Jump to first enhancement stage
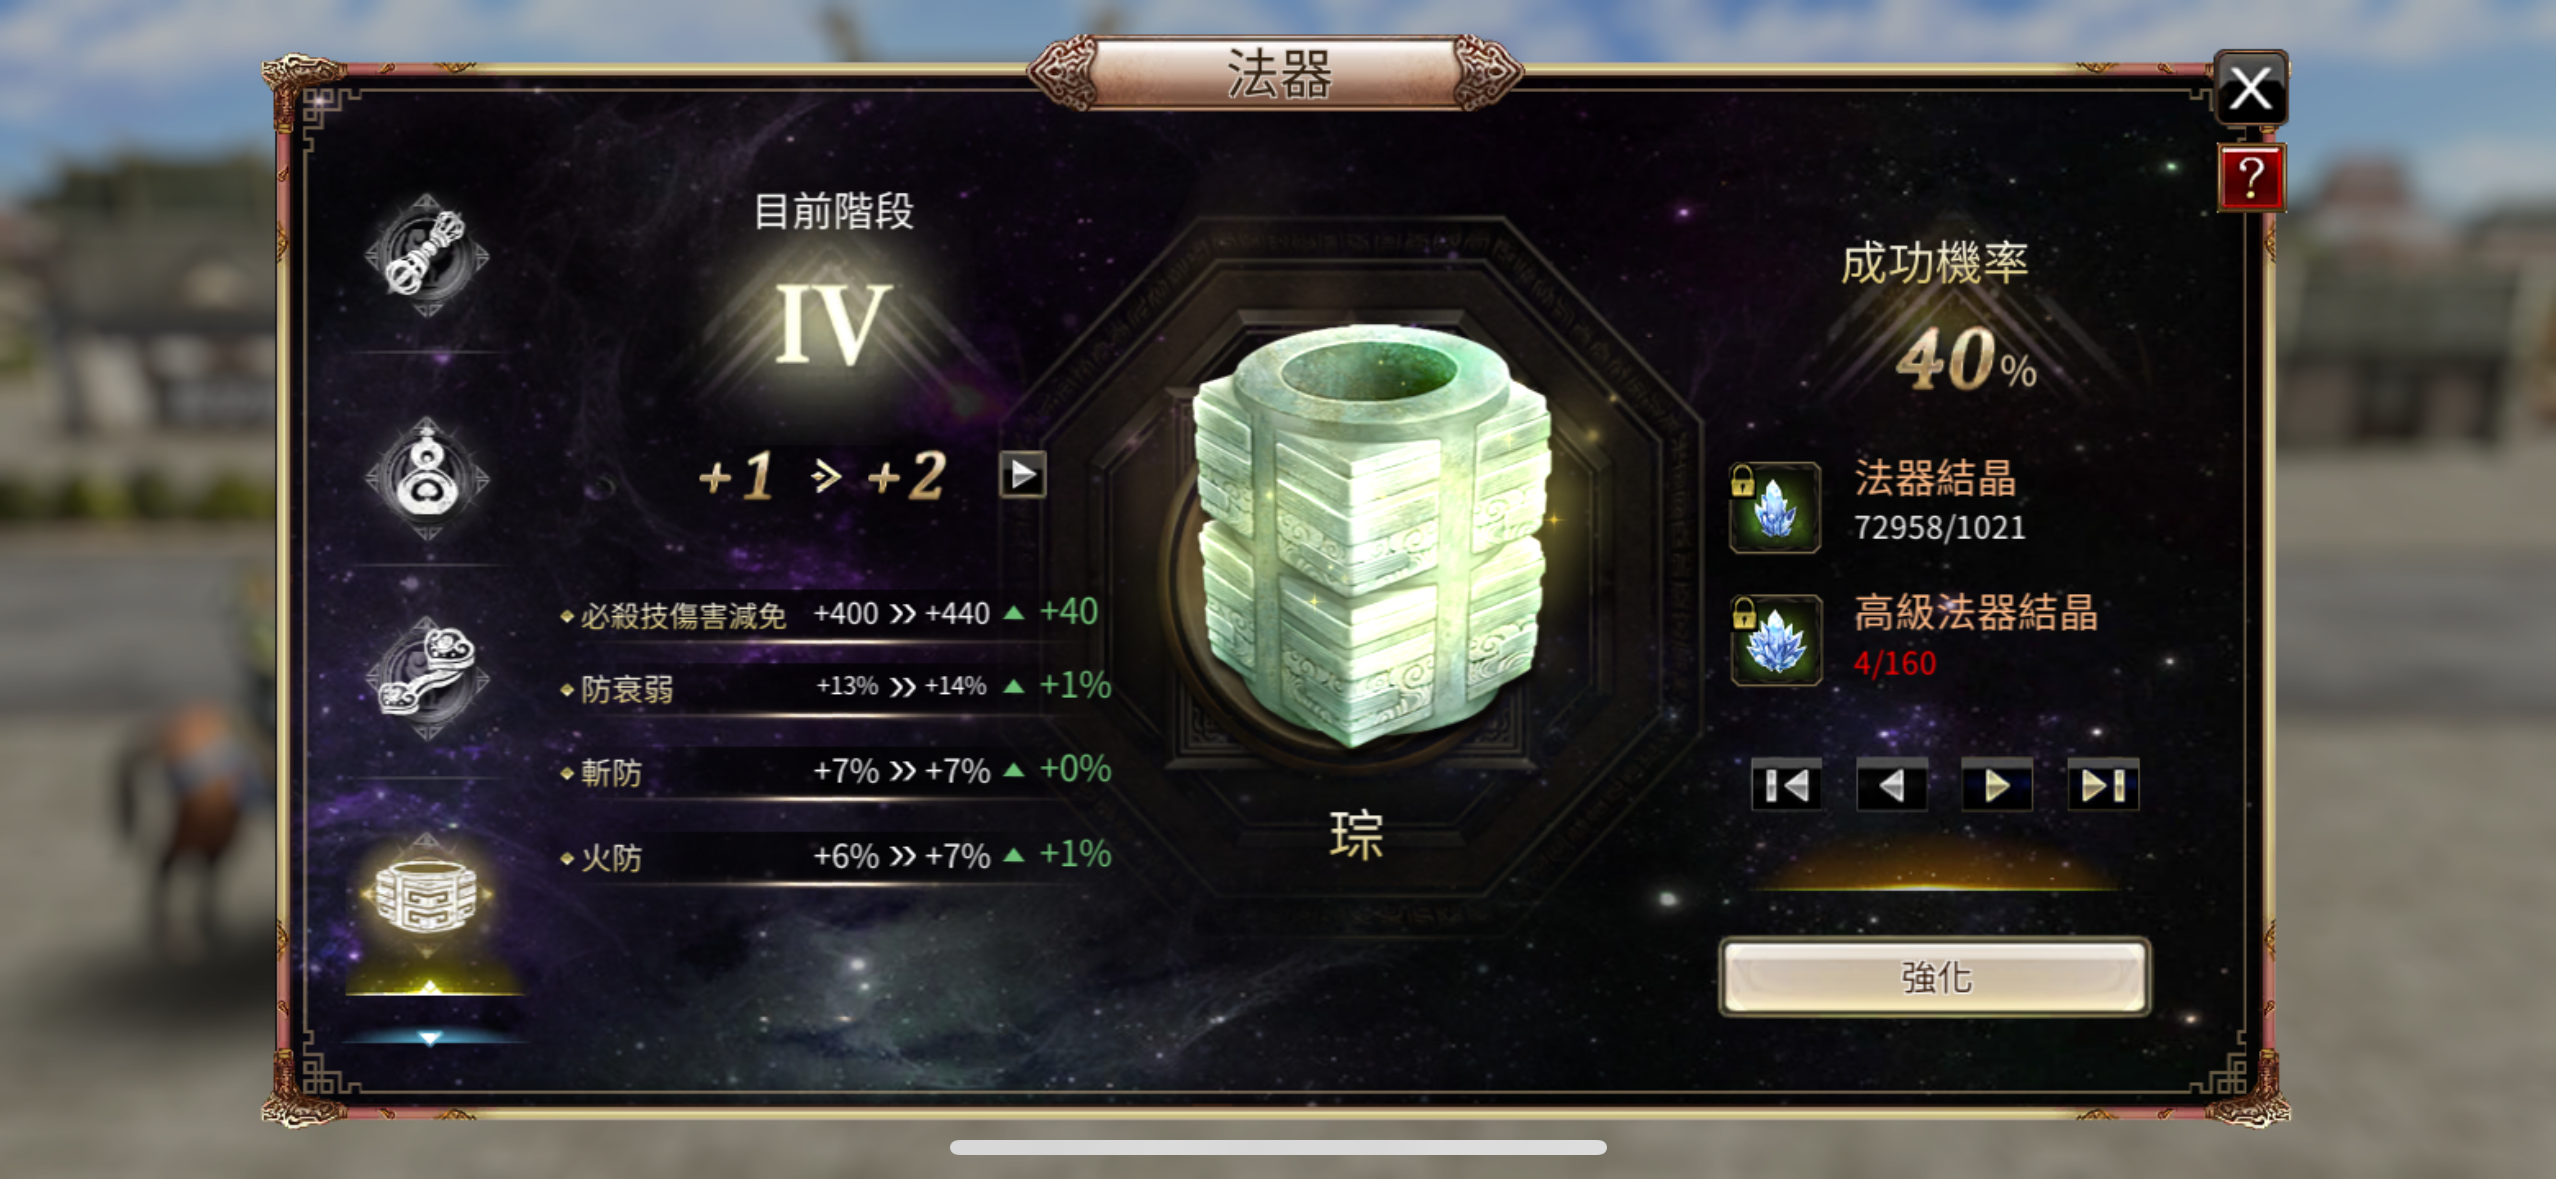The image size is (2556, 1179). 1786,785
